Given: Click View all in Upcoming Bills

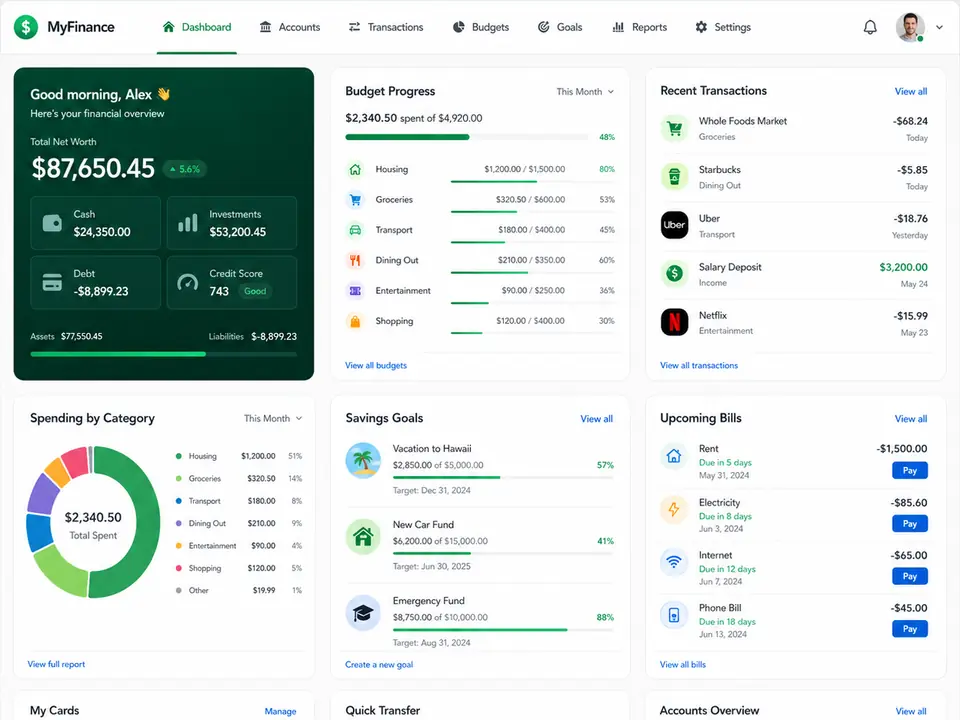Looking at the screenshot, I should [x=911, y=419].
